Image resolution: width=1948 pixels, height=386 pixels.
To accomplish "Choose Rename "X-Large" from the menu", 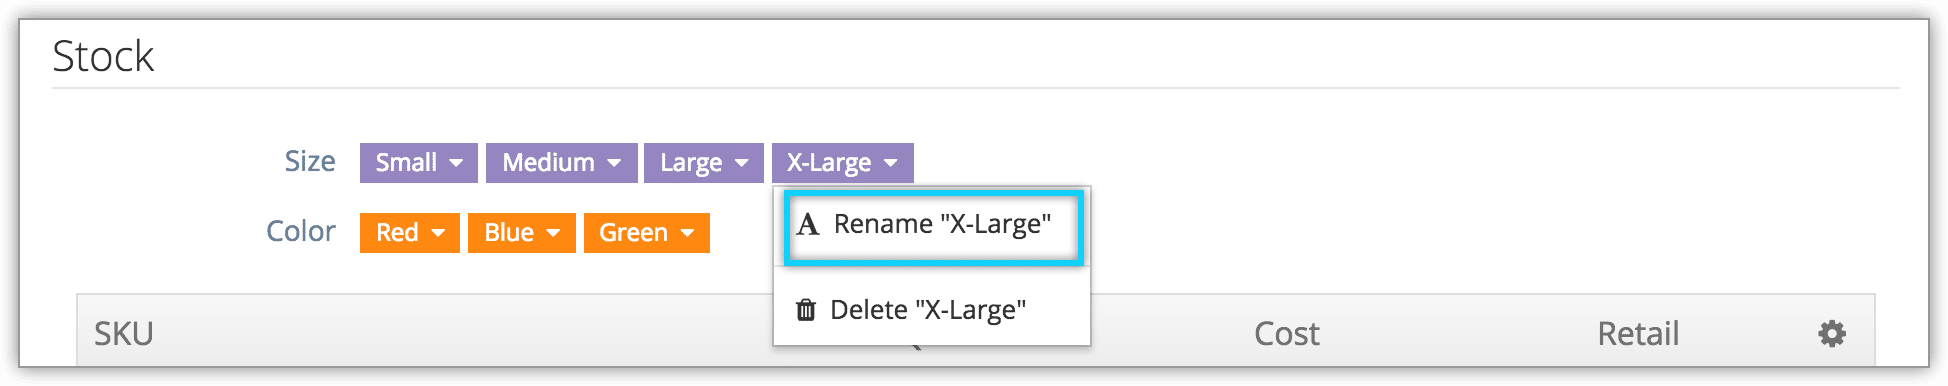I will 933,227.
